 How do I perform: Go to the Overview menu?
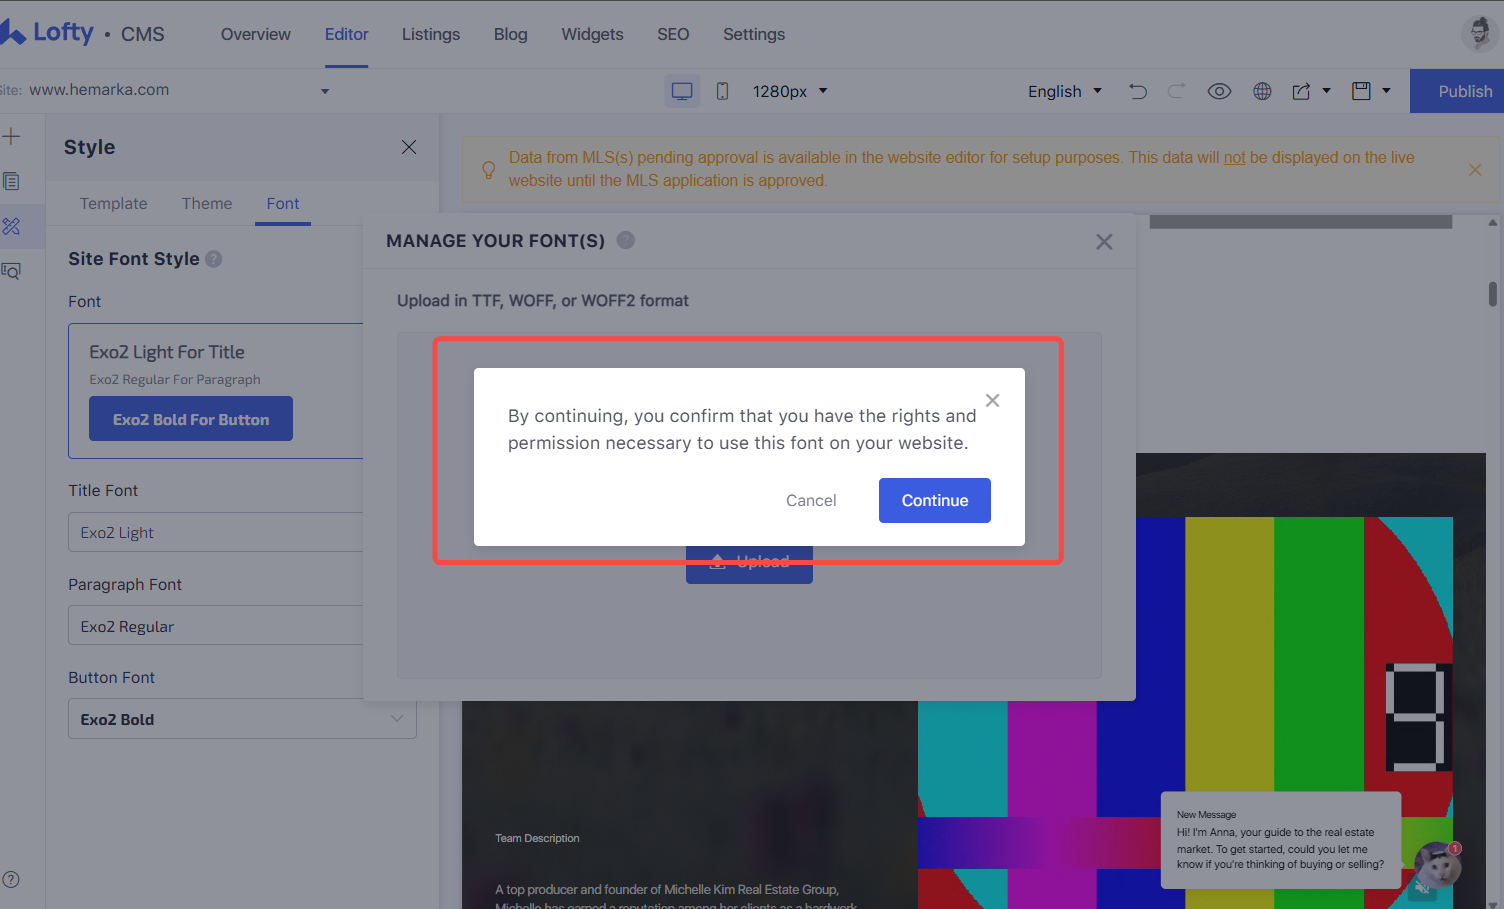[256, 34]
